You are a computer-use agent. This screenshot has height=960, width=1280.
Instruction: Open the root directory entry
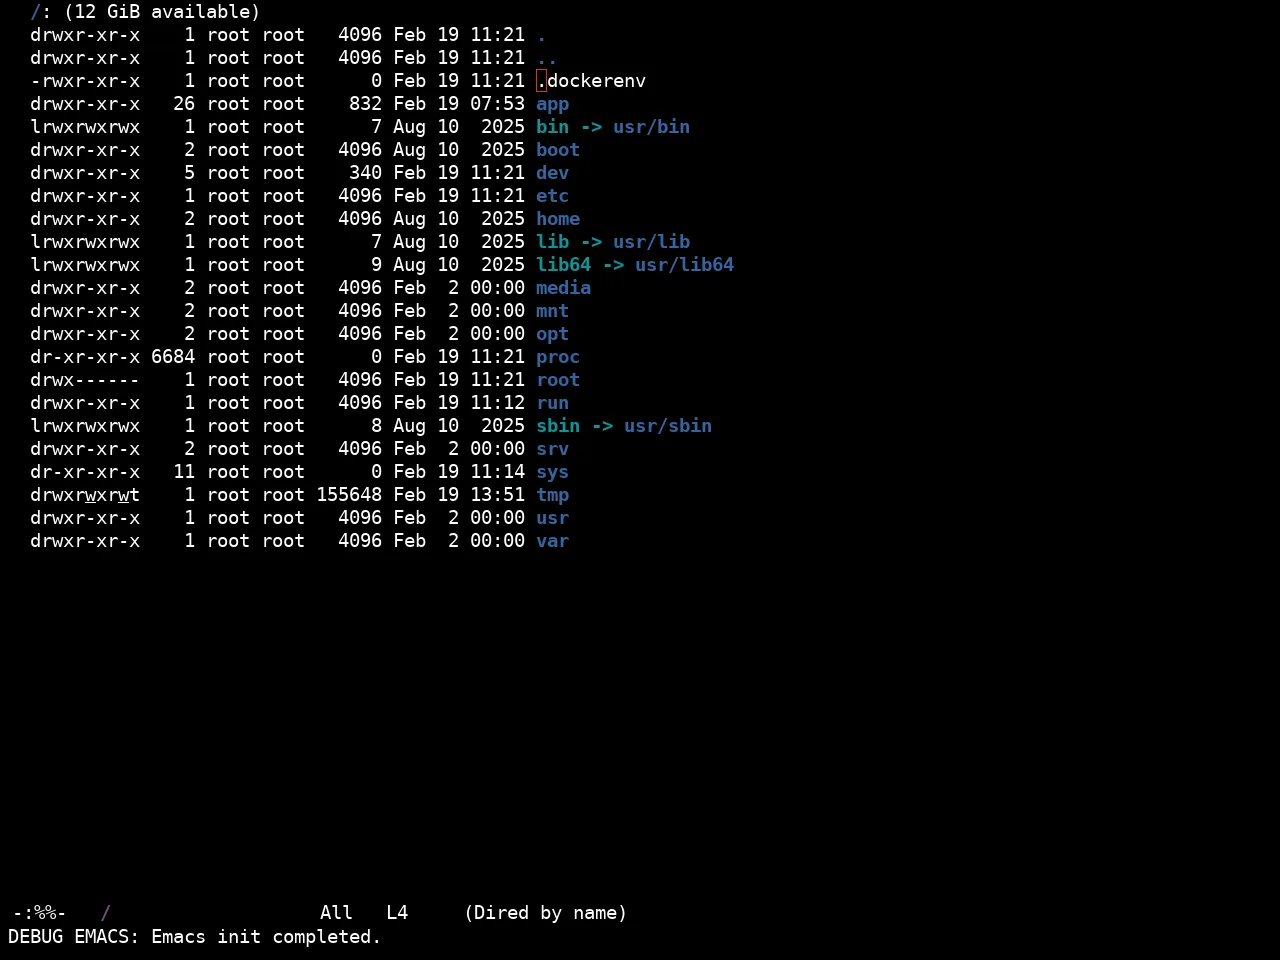pyautogui.click(x=558, y=380)
